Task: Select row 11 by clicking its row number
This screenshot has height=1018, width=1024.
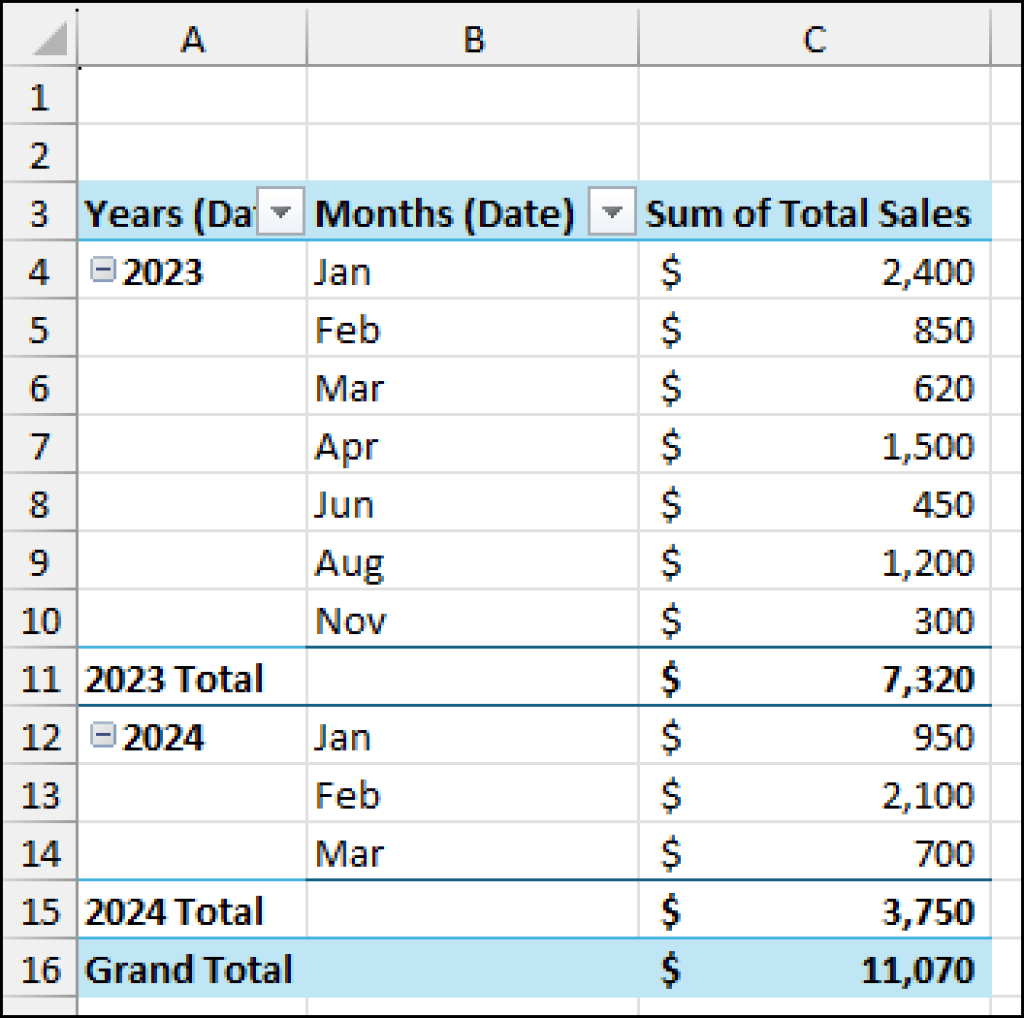Action: coord(39,678)
